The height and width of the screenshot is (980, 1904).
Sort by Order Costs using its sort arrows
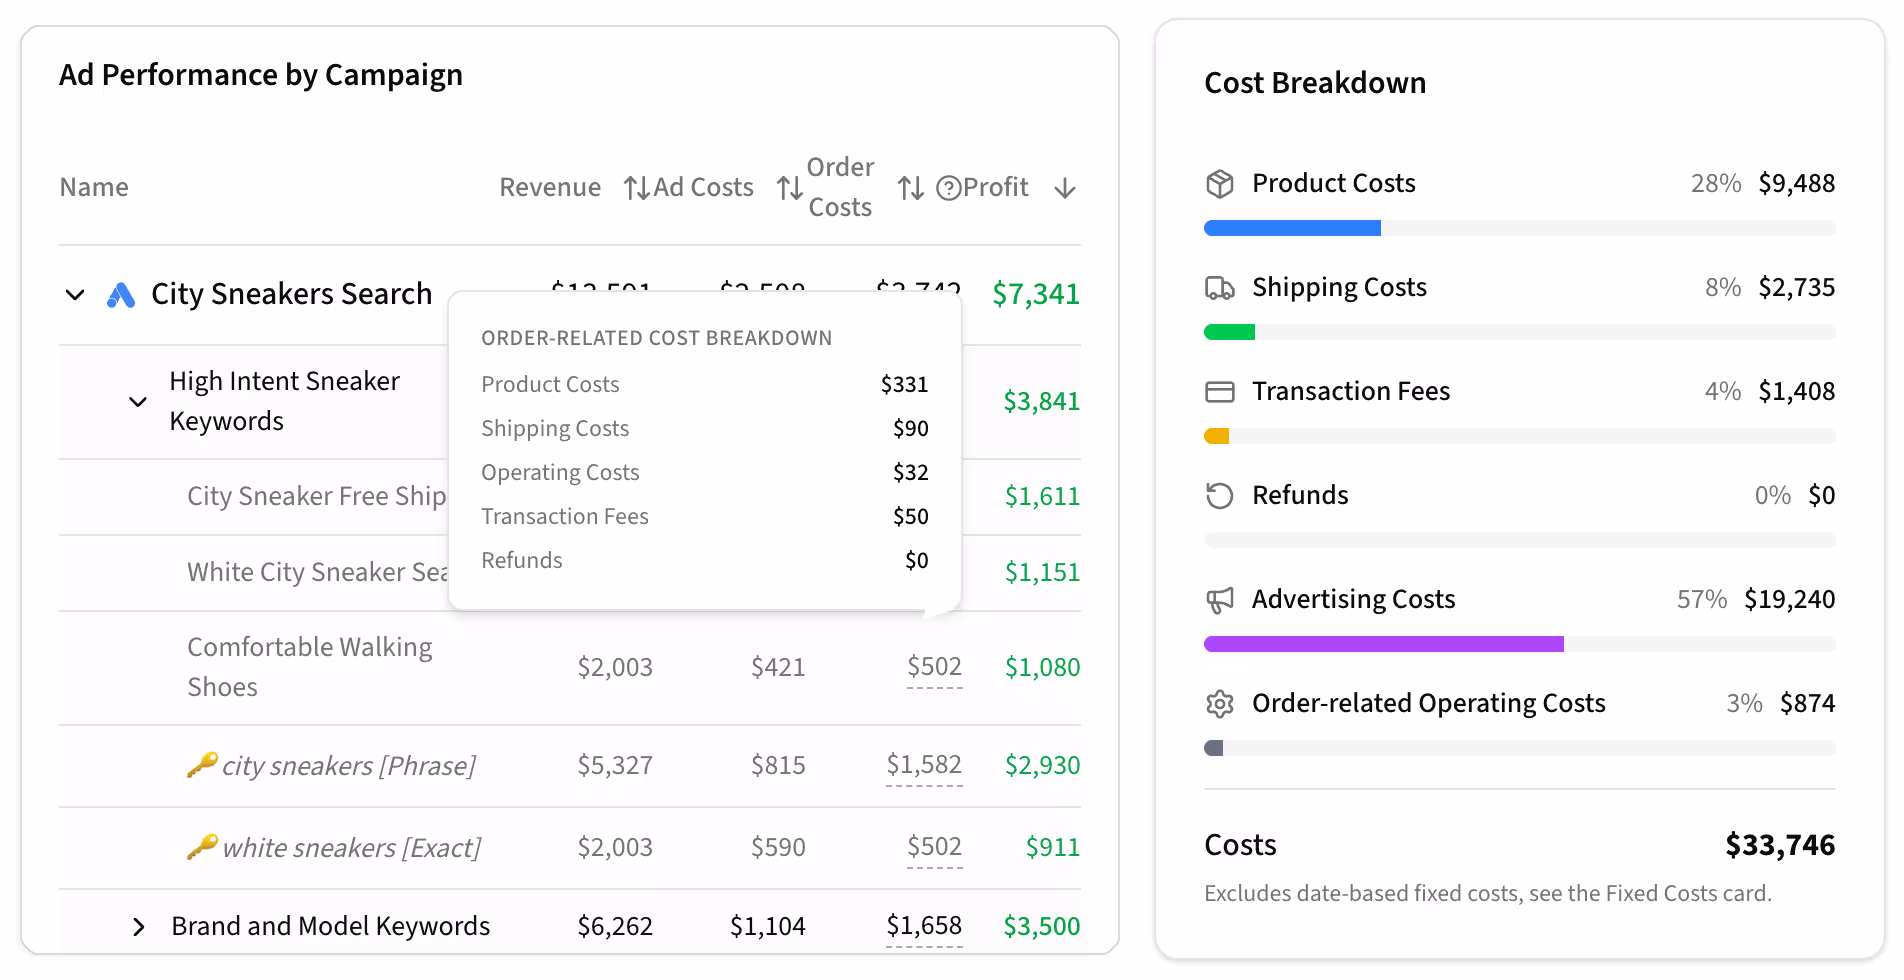point(910,188)
